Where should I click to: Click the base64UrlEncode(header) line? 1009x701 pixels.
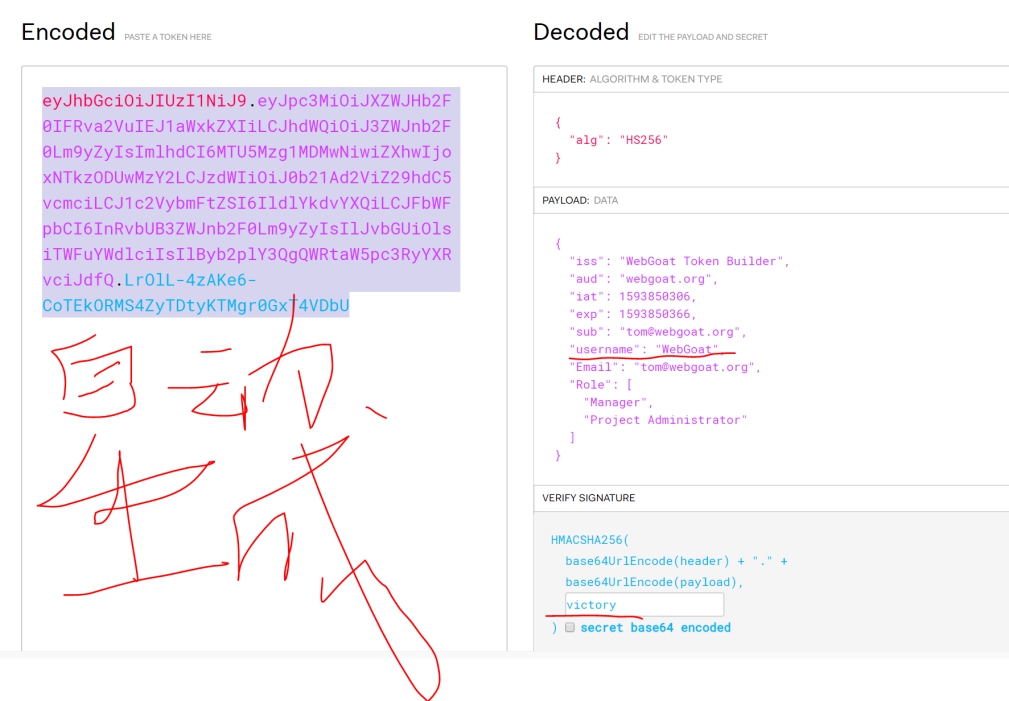pos(676,561)
